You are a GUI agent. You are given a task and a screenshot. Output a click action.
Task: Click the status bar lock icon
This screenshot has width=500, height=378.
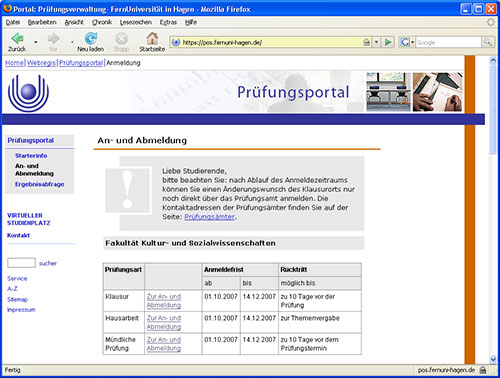pos(483,370)
